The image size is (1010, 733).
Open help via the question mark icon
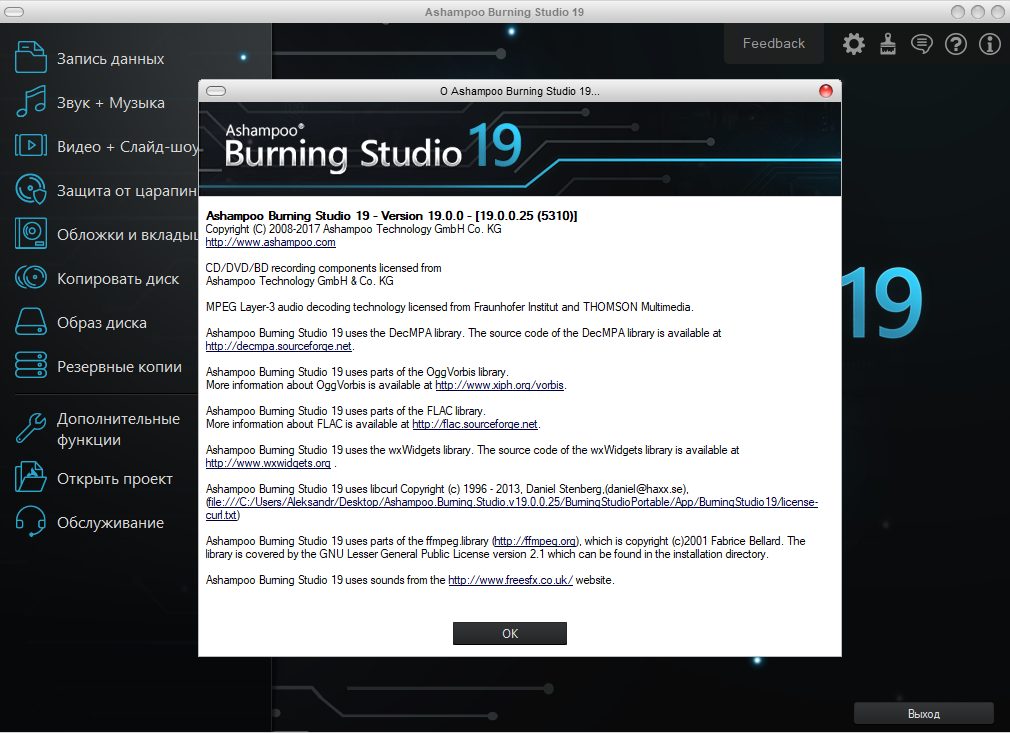point(956,44)
